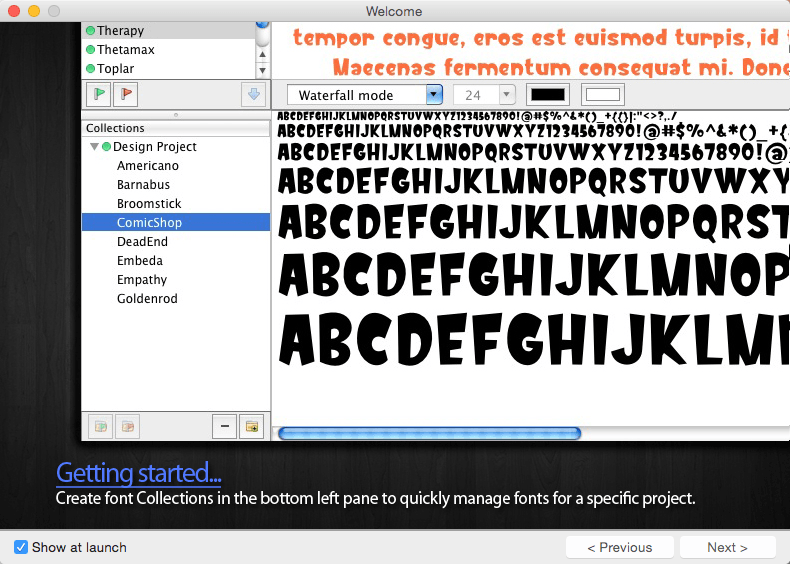790x564 pixels.
Task: Open the white background color swatch
Action: pos(603,95)
